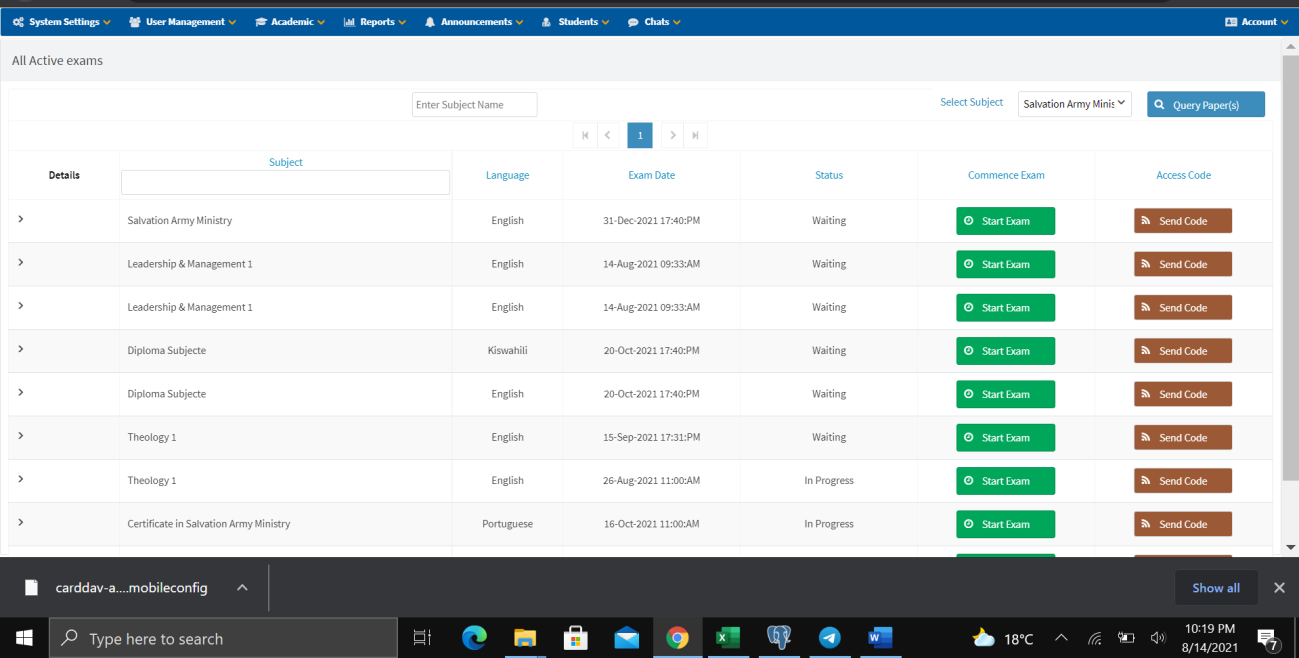Viewport: 1299px width, 658px height.
Task: Open the Academic menu
Action: tap(289, 20)
